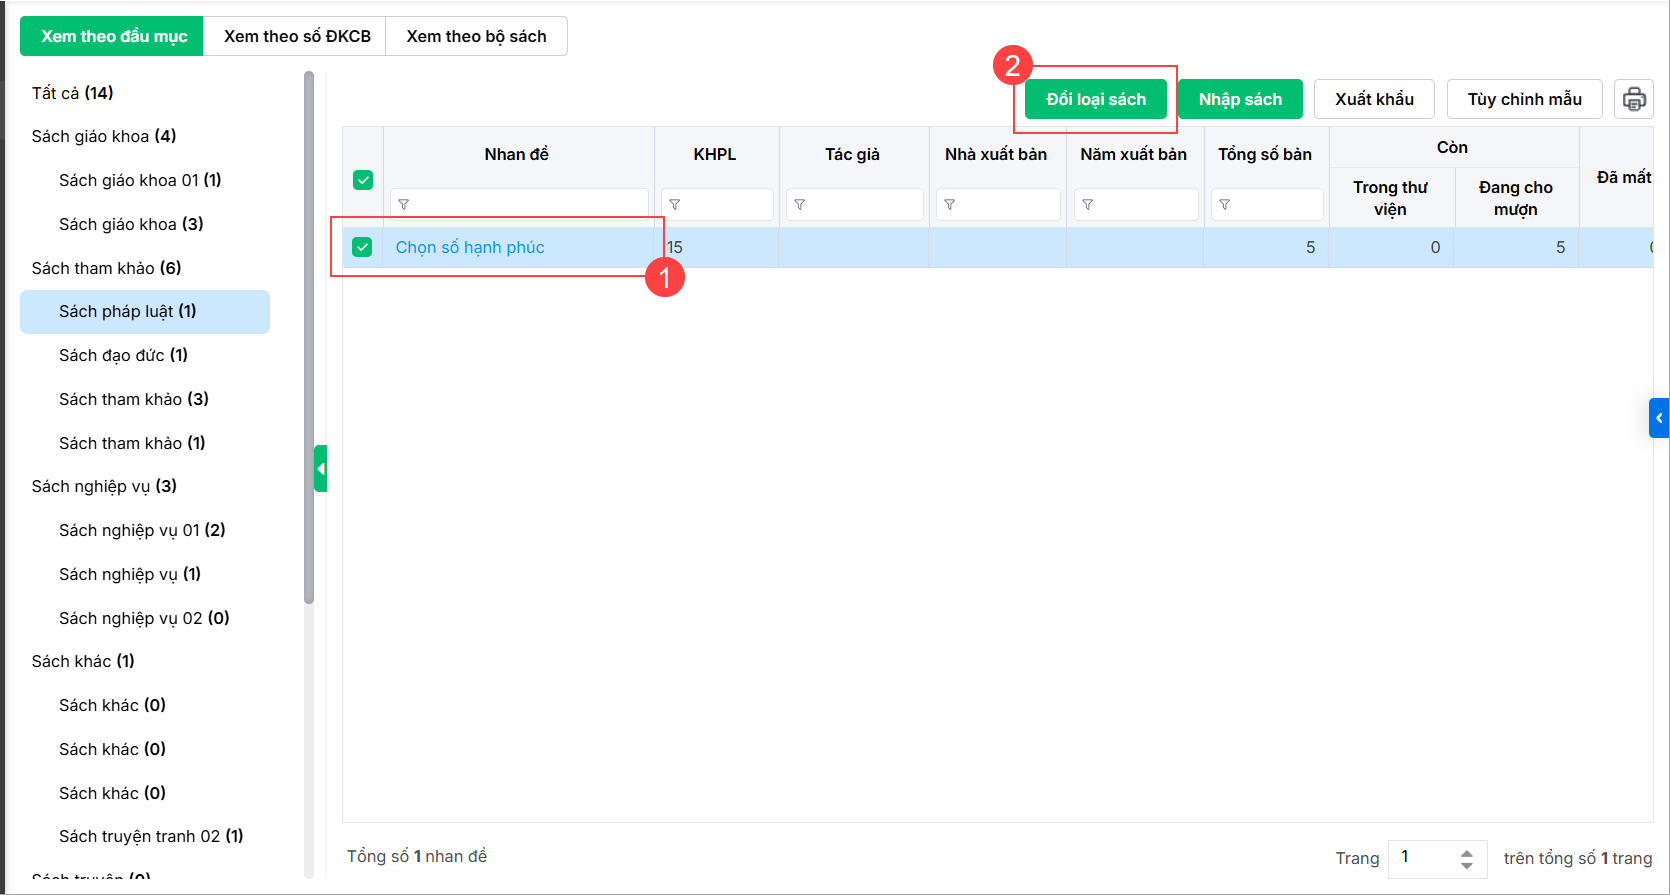This screenshot has height=895, width=1670.
Task: Click the Xuất khẩu button
Action: [1374, 99]
